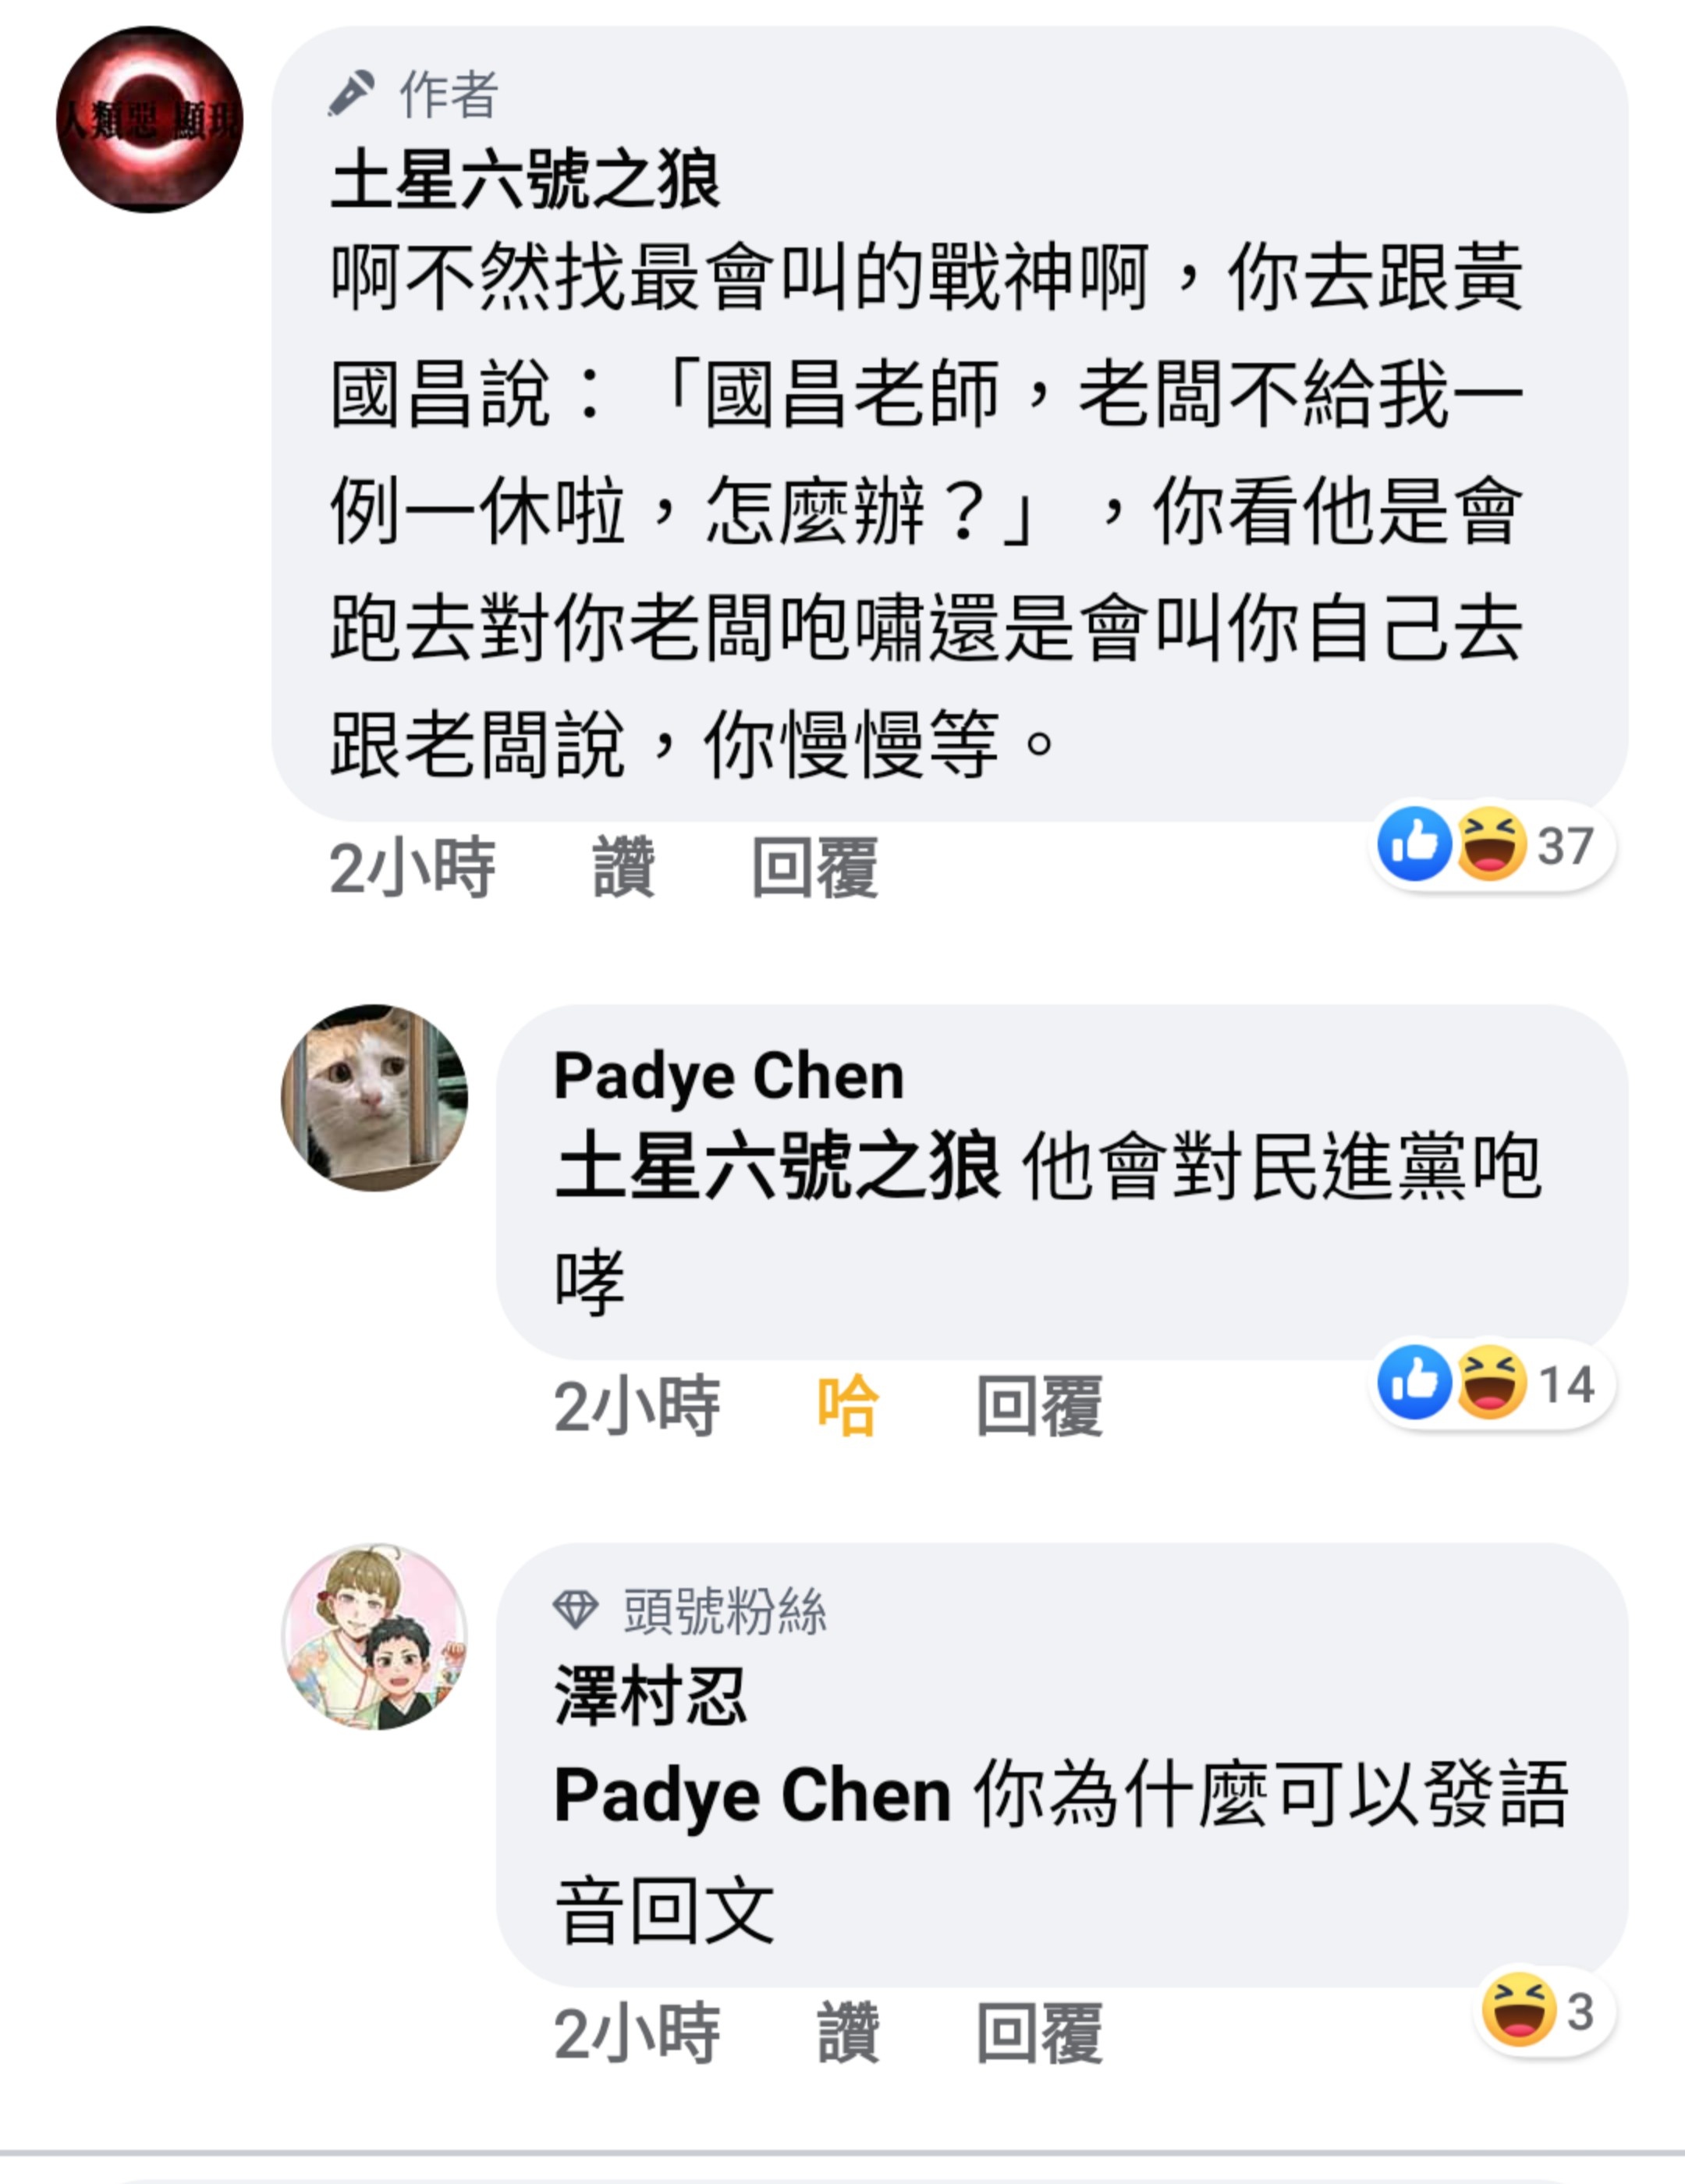
Task: Tap the 頭號粉絲 diamond badge icon
Action: pos(576,1611)
